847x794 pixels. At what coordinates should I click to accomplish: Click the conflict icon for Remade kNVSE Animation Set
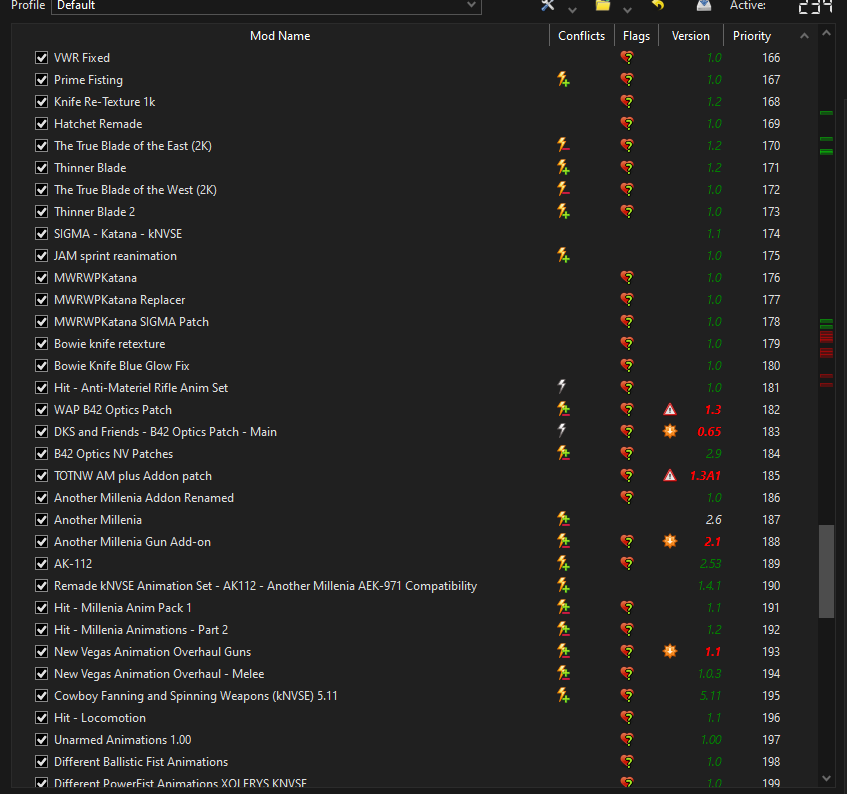[563, 586]
